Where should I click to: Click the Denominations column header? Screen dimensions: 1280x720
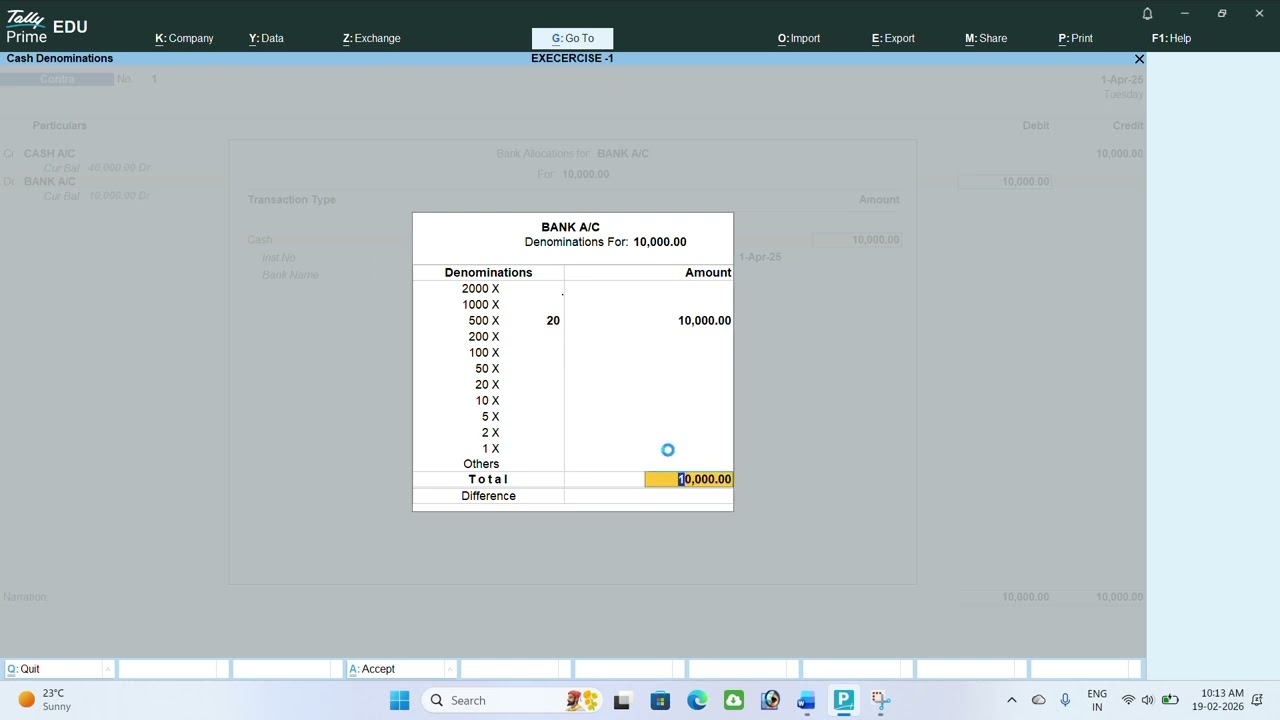(488, 272)
